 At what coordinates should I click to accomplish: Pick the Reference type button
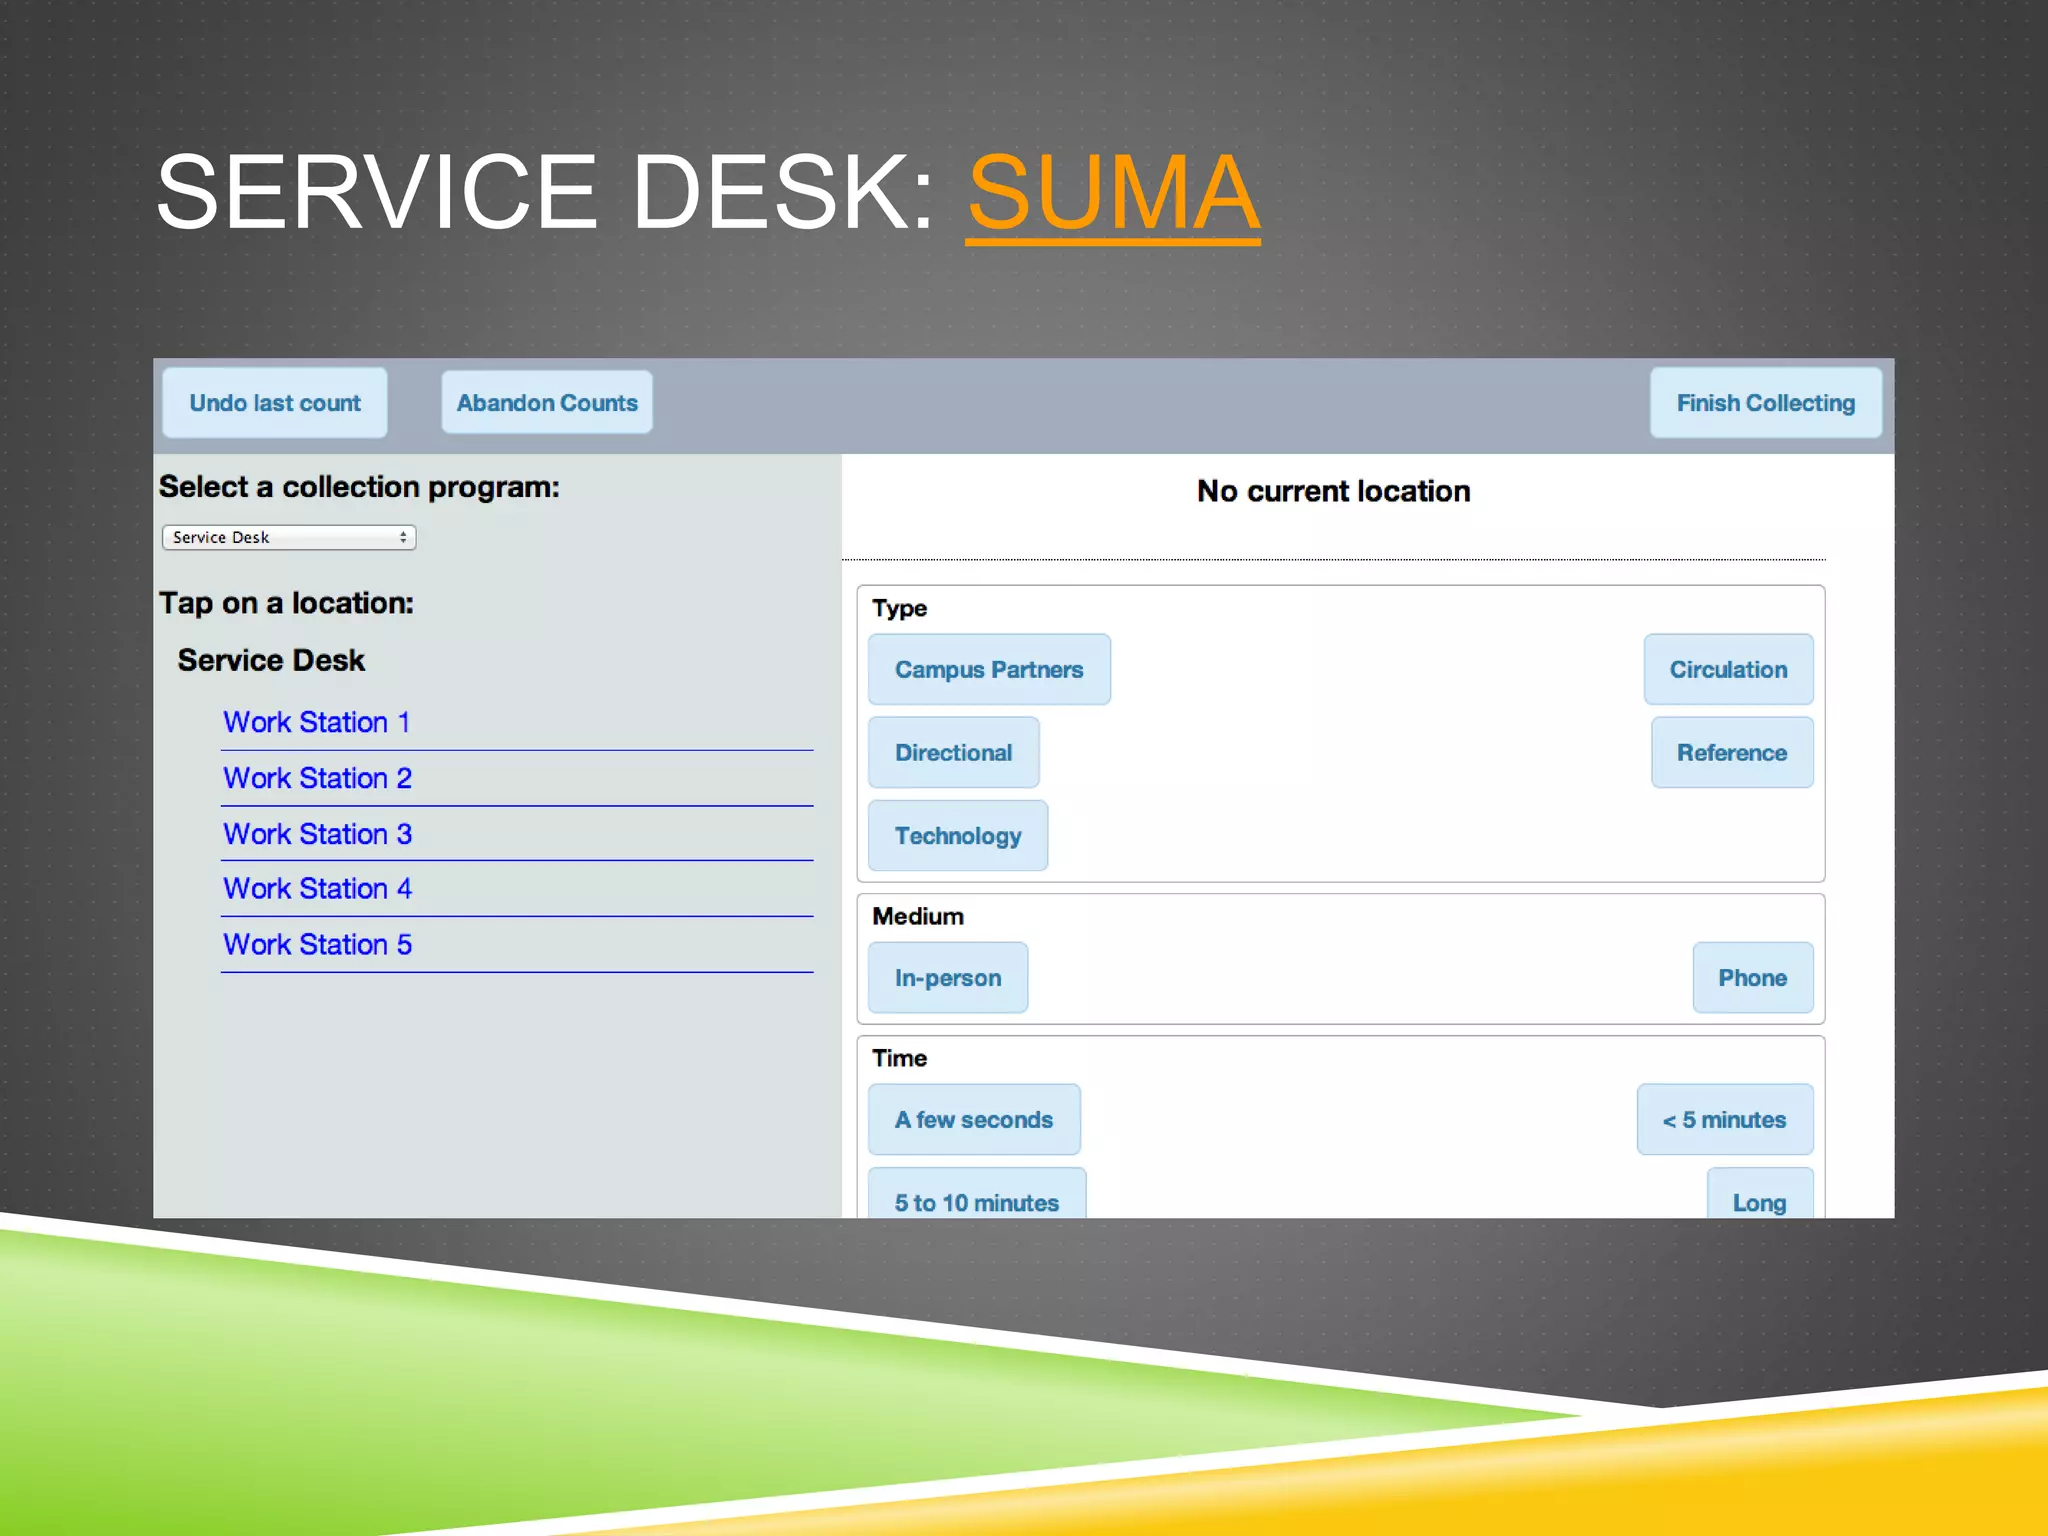pos(1731,752)
